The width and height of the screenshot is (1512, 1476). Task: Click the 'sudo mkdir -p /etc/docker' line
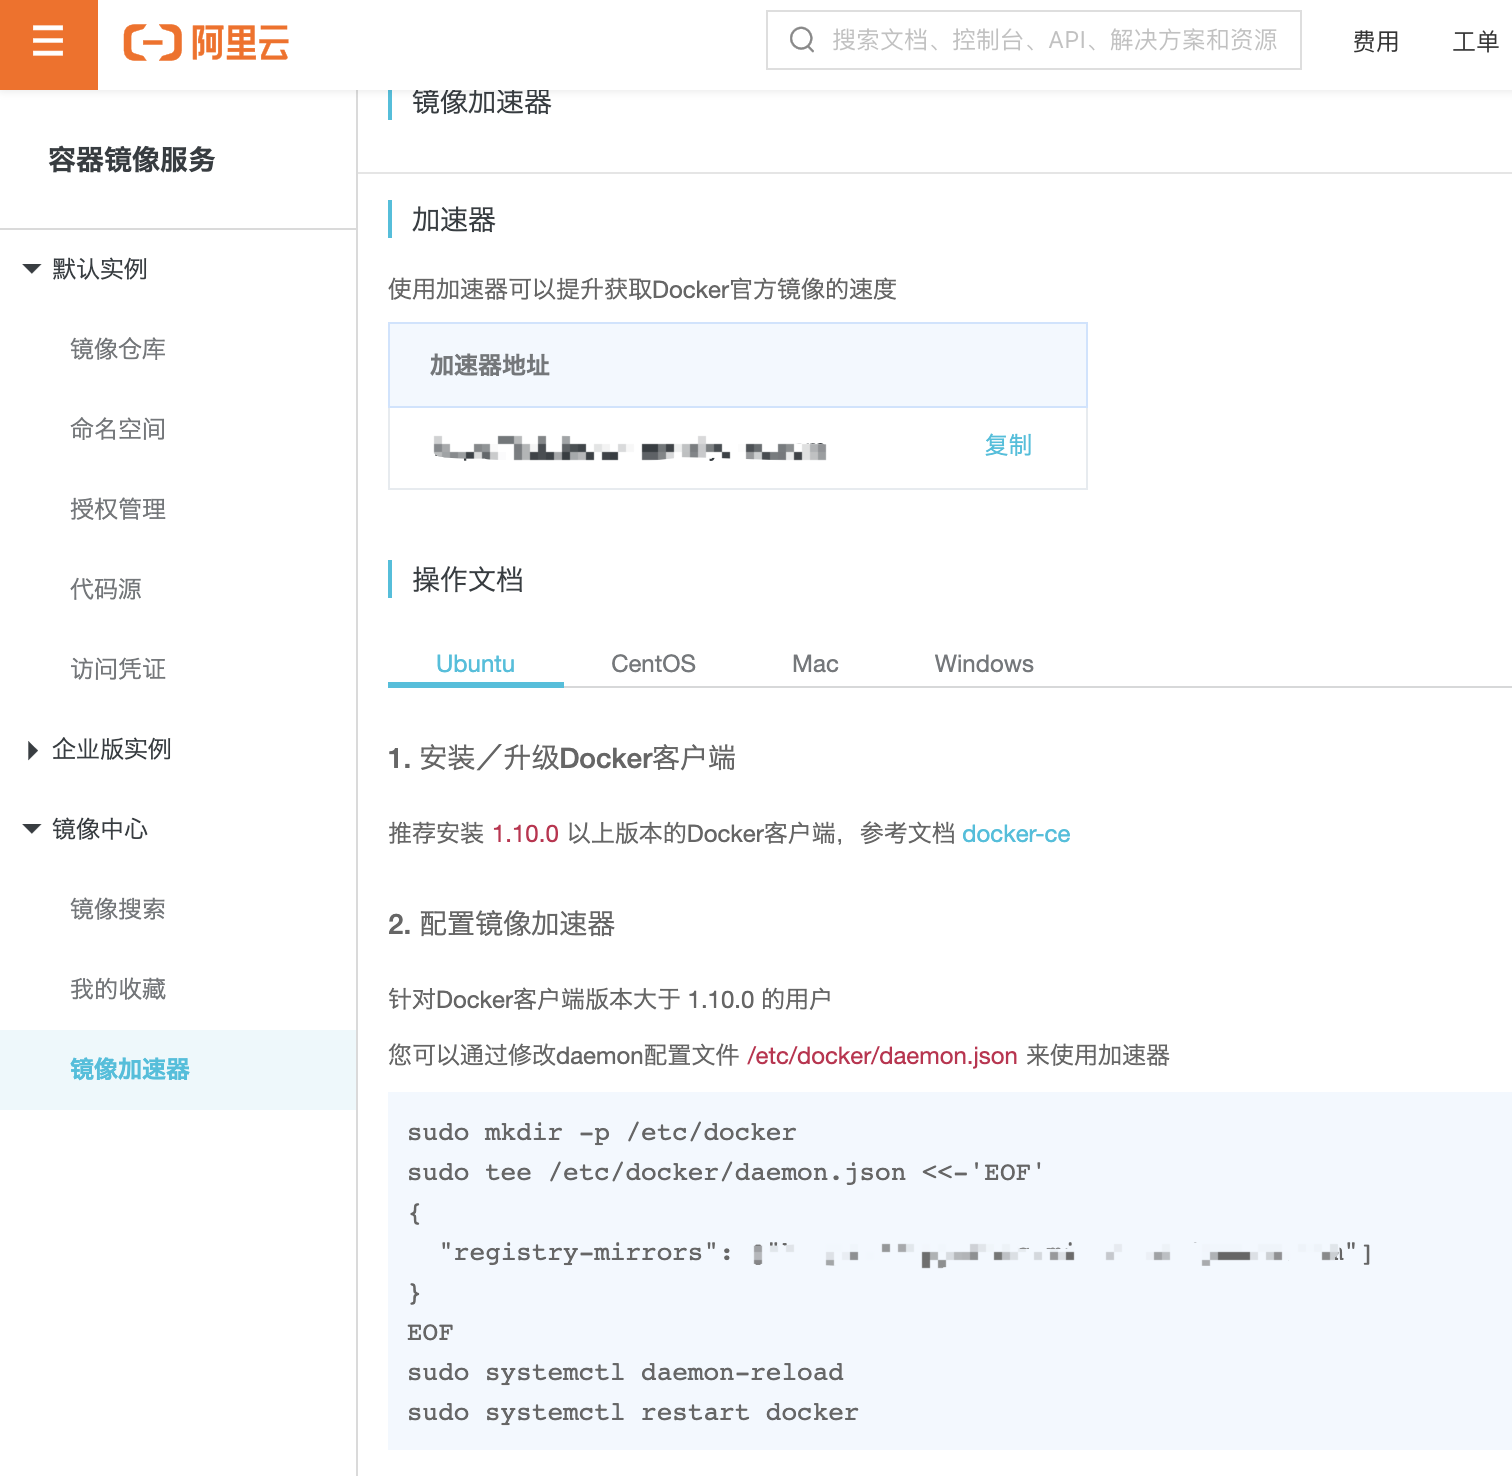[602, 1132]
